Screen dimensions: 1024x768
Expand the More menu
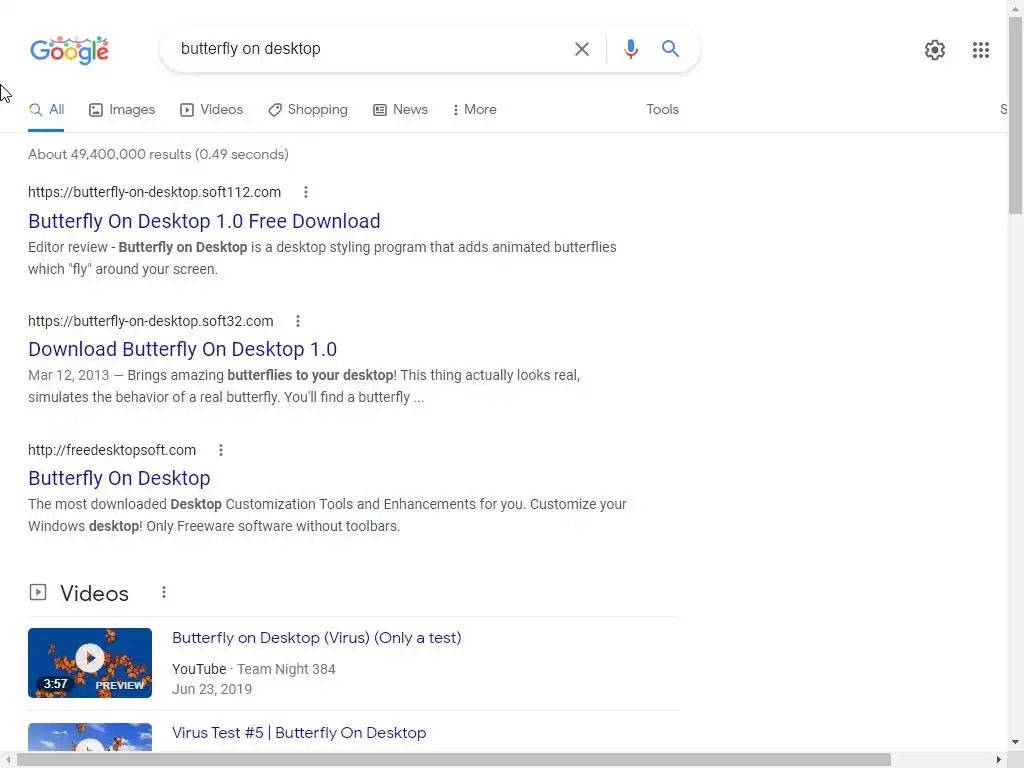click(474, 110)
